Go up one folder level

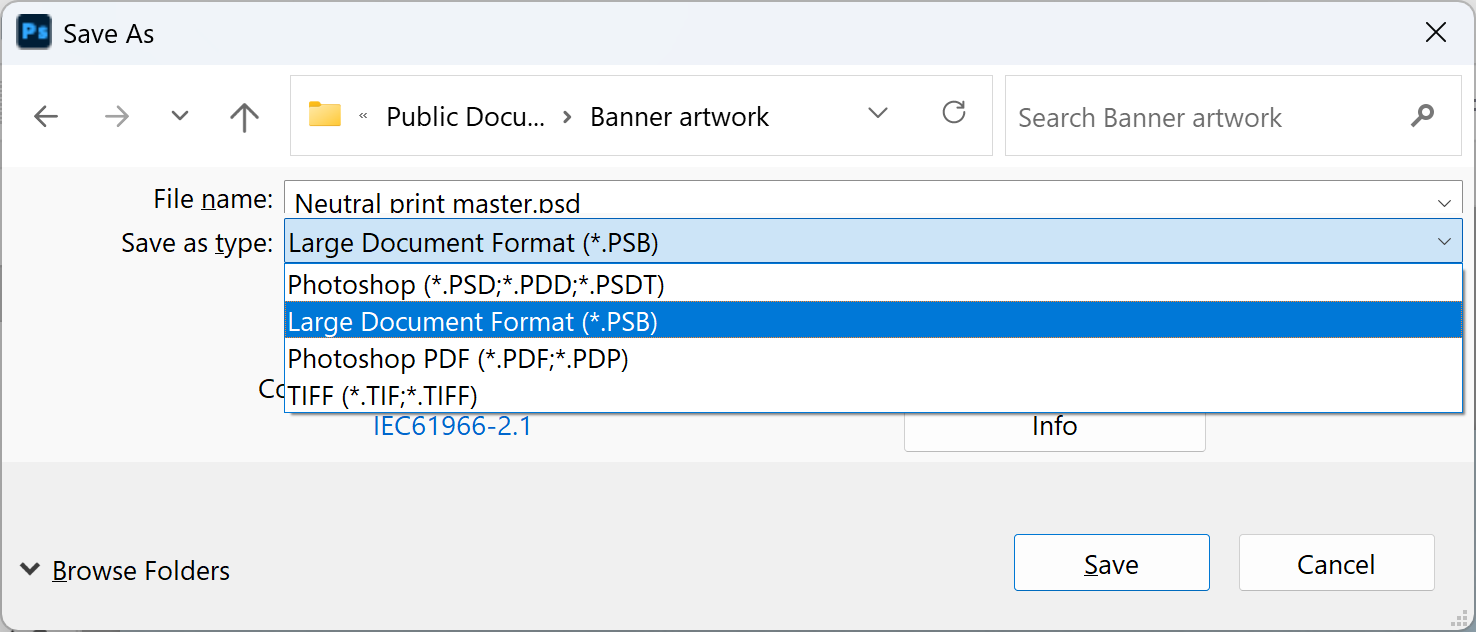(x=244, y=117)
